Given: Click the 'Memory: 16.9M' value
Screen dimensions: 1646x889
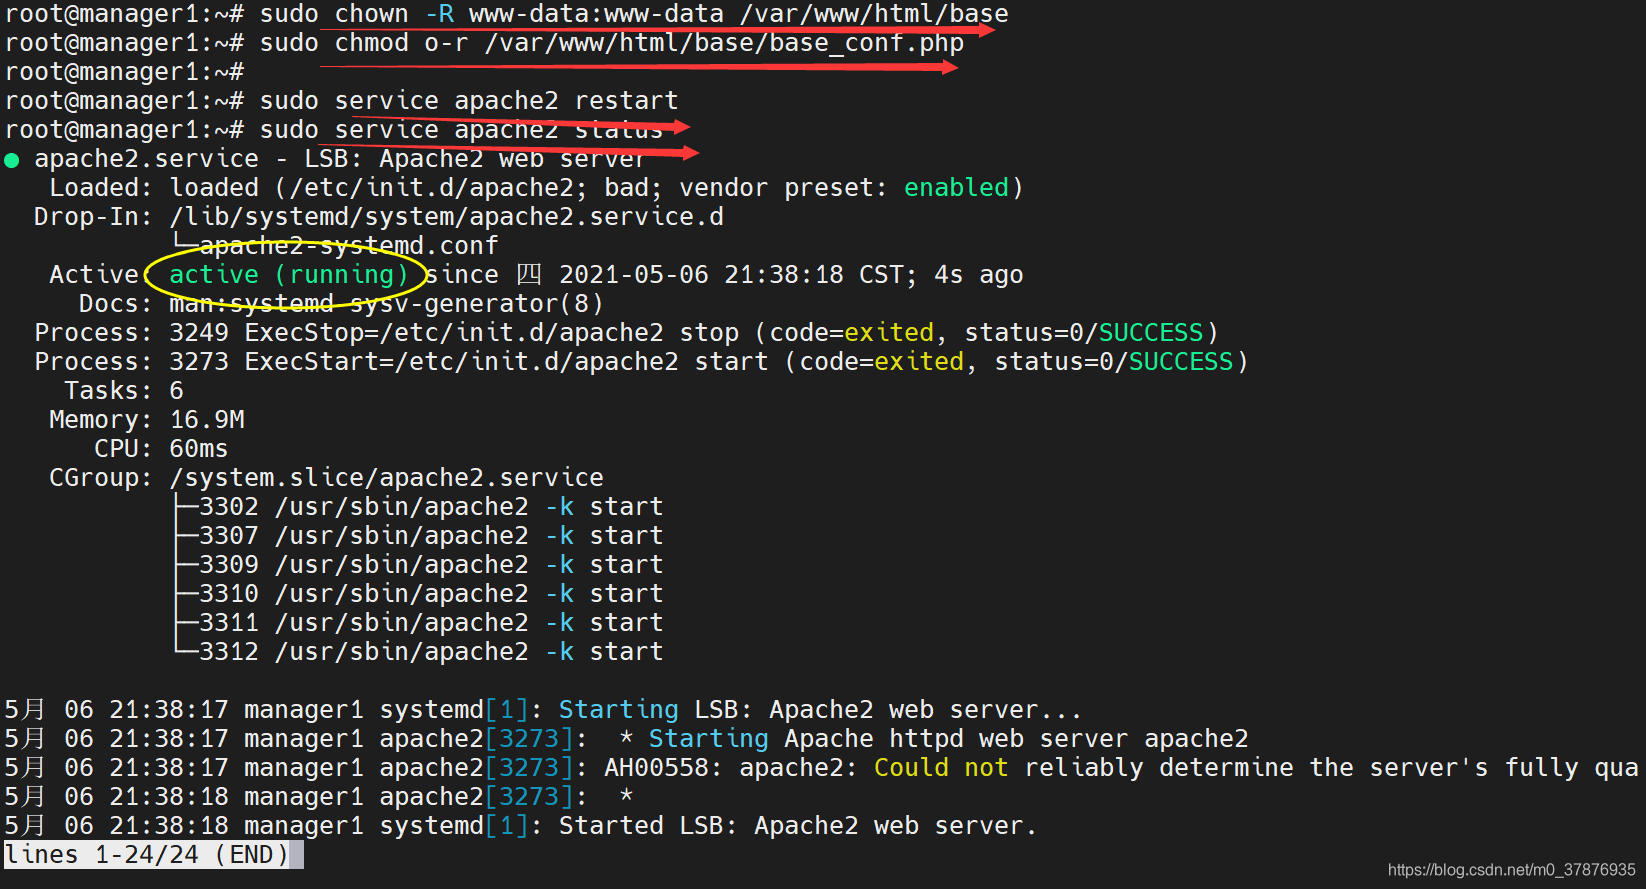Looking at the screenshot, I should 206,420.
